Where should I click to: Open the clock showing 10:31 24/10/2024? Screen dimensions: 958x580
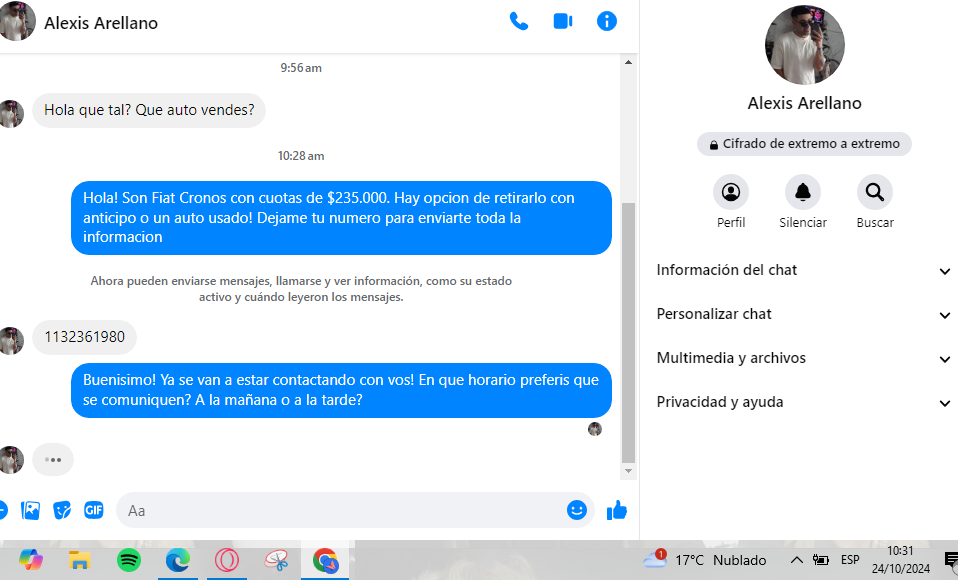[x=901, y=560]
